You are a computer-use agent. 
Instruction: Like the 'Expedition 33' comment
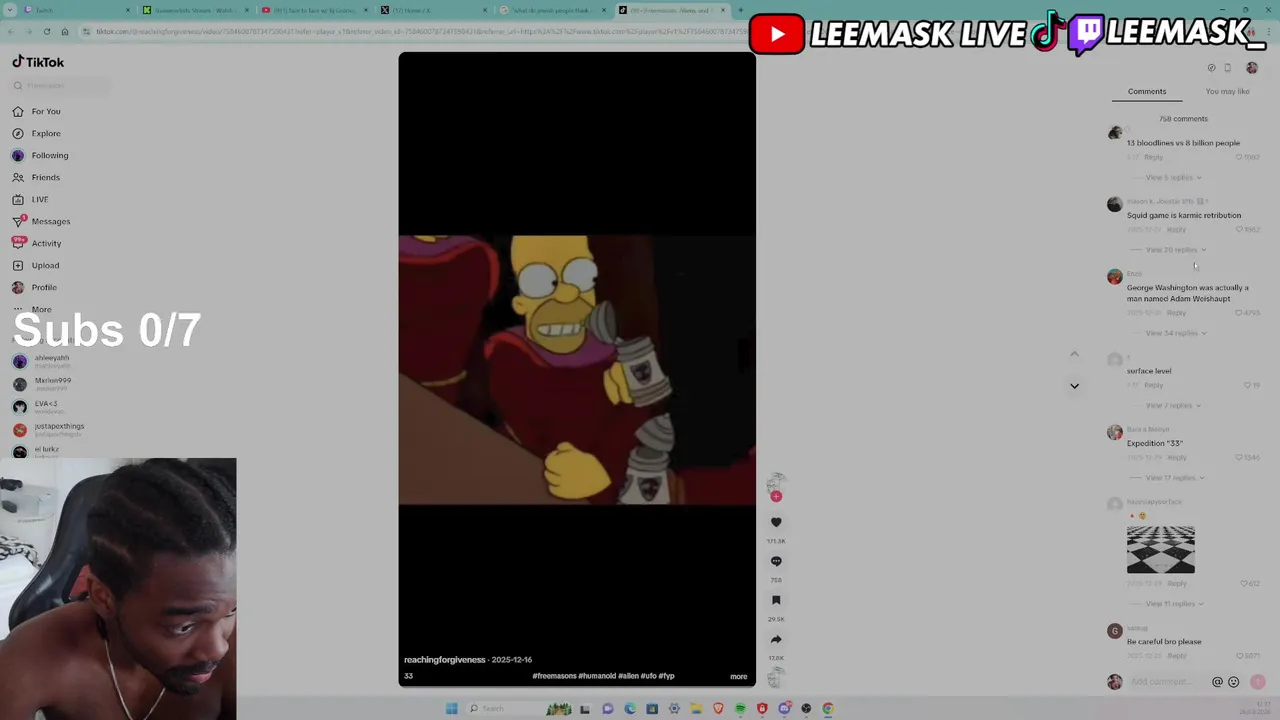tap(1239, 457)
